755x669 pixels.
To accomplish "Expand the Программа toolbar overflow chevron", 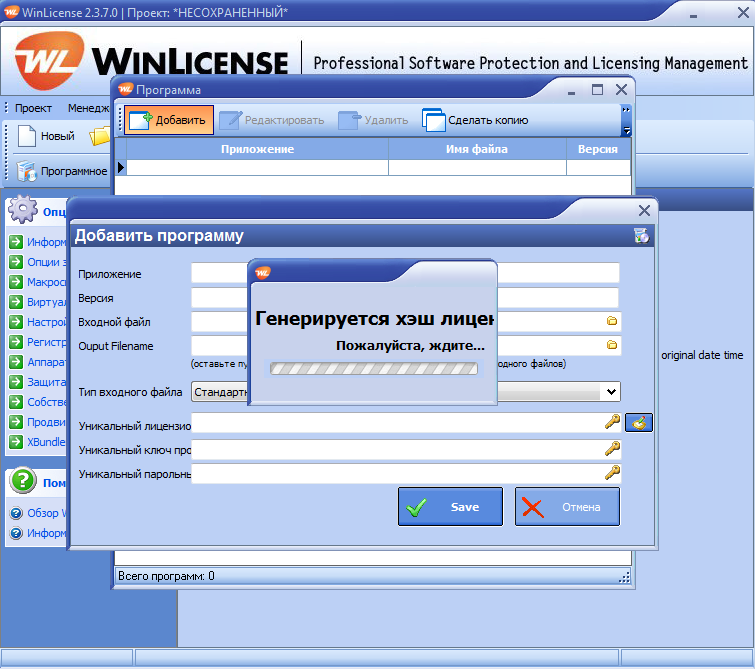I will point(627,120).
